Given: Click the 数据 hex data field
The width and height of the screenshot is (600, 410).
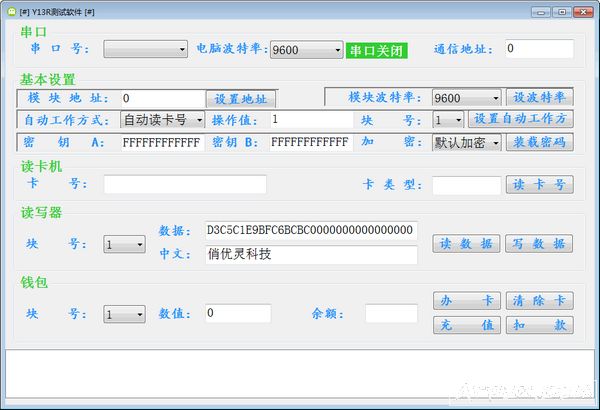Looking at the screenshot, I should (x=311, y=230).
